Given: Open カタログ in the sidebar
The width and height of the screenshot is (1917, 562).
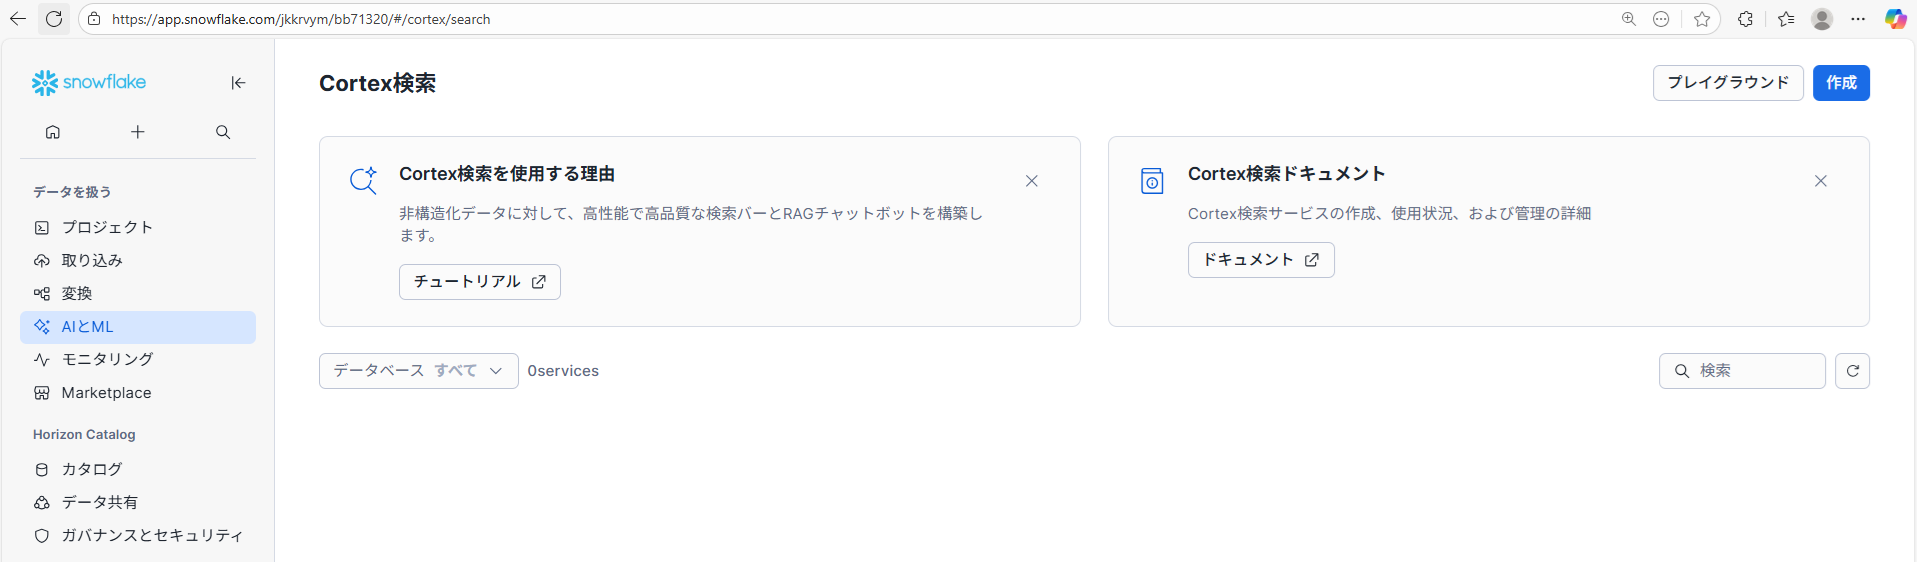Looking at the screenshot, I should click(138, 469).
